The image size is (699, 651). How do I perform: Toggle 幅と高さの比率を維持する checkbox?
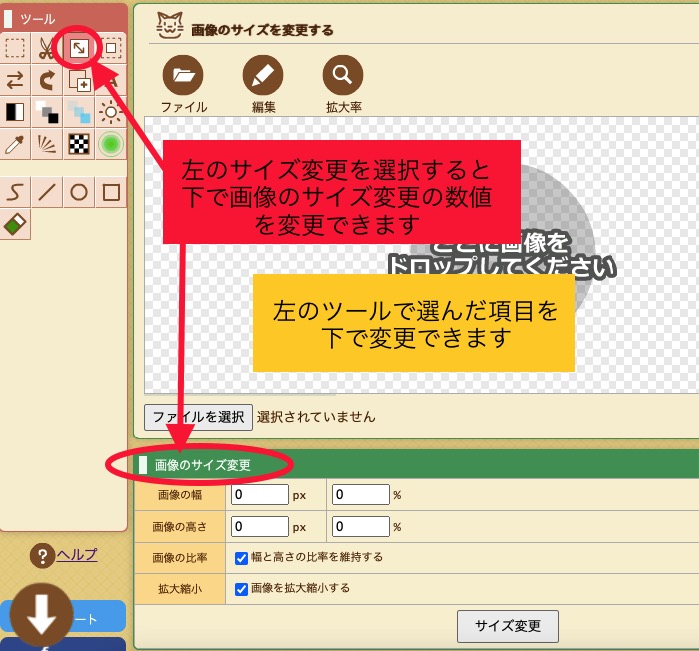[x=241, y=557]
